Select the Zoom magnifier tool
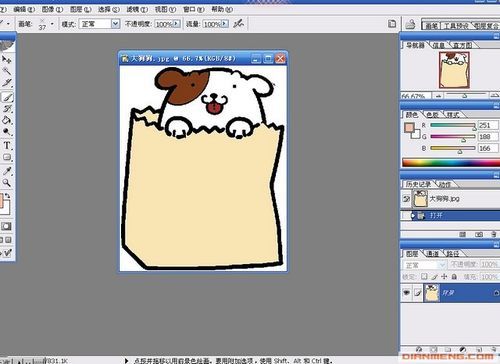This screenshot has width=500, height=364. coord(7,183)
